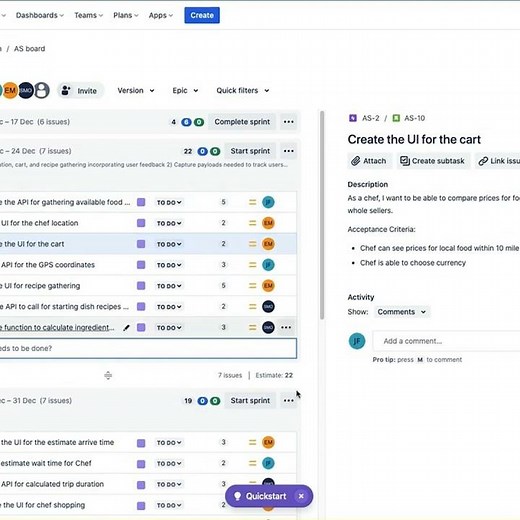Click the sprint divider drag handle icon
Viewport: 520px width, 520px height.
(x=108, y=375)
